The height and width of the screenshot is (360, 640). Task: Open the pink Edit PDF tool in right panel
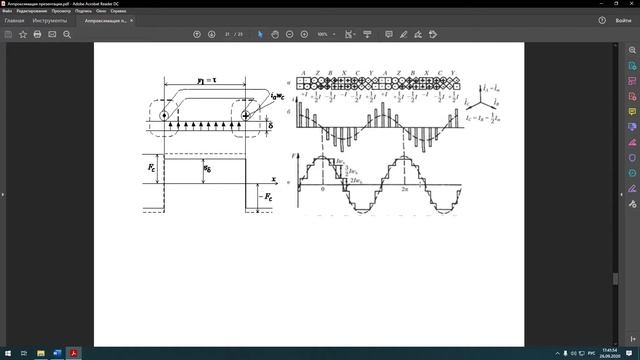point(632,142)
